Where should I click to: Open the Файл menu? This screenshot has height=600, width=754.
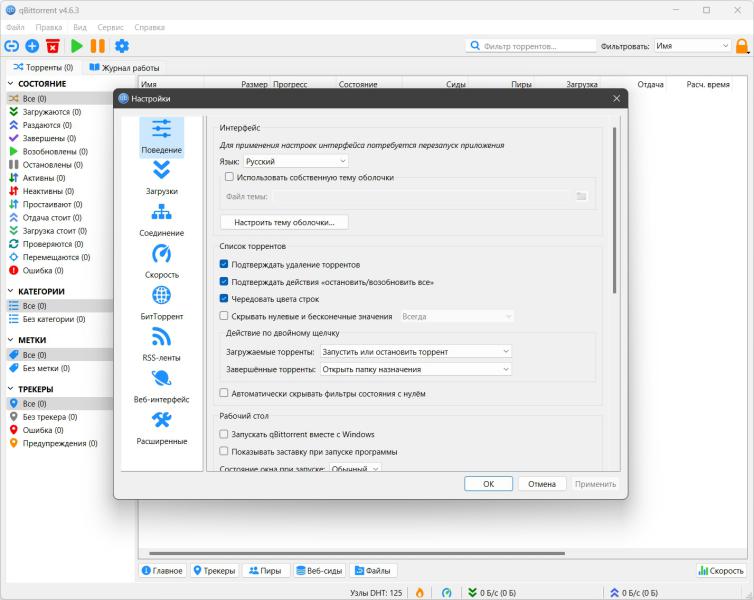click(x=15, y=27)
